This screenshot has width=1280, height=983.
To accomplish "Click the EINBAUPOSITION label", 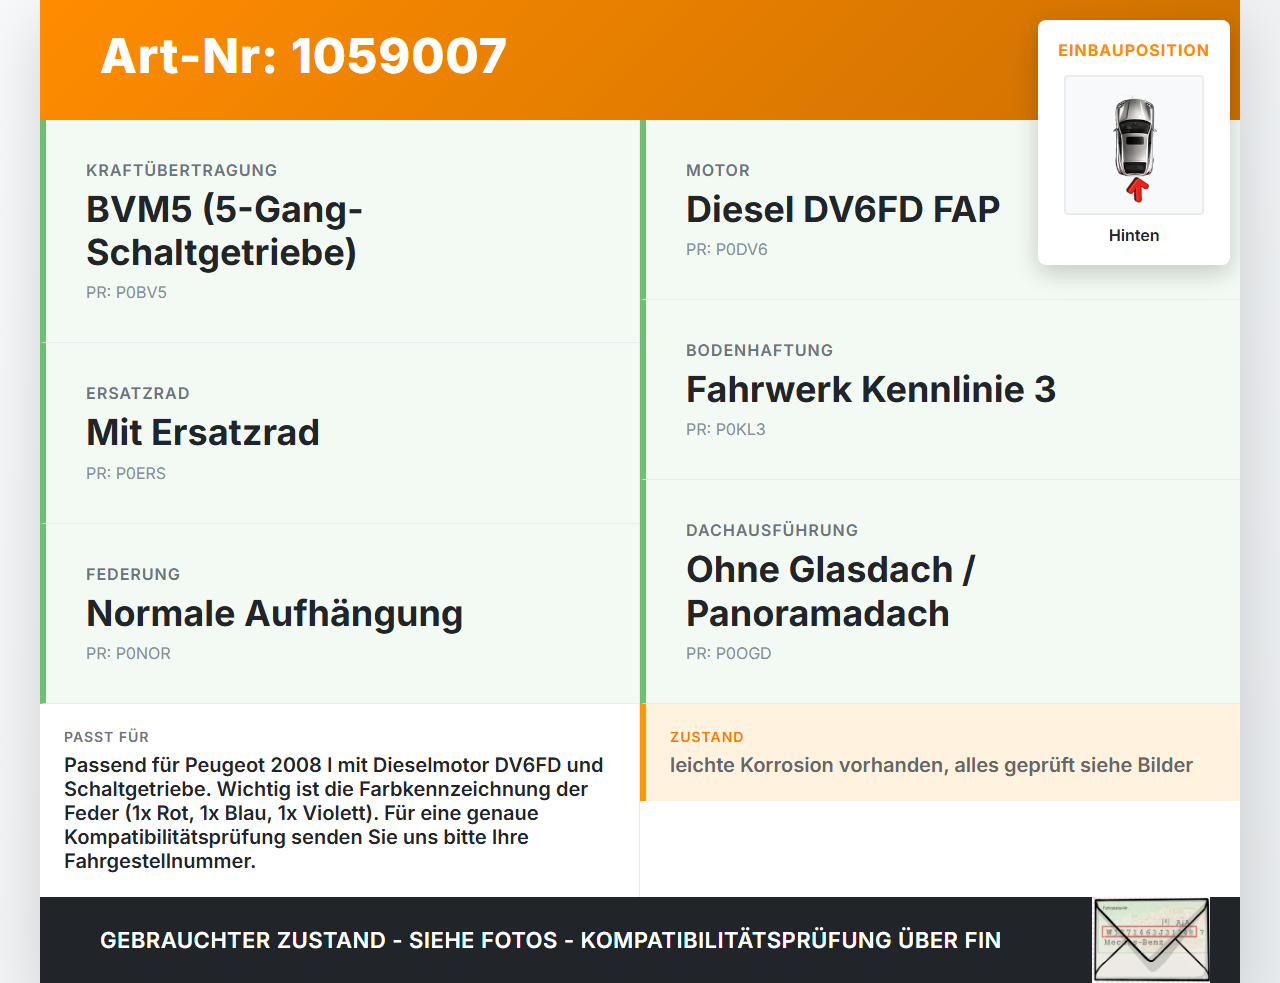I will (1134, 50).
